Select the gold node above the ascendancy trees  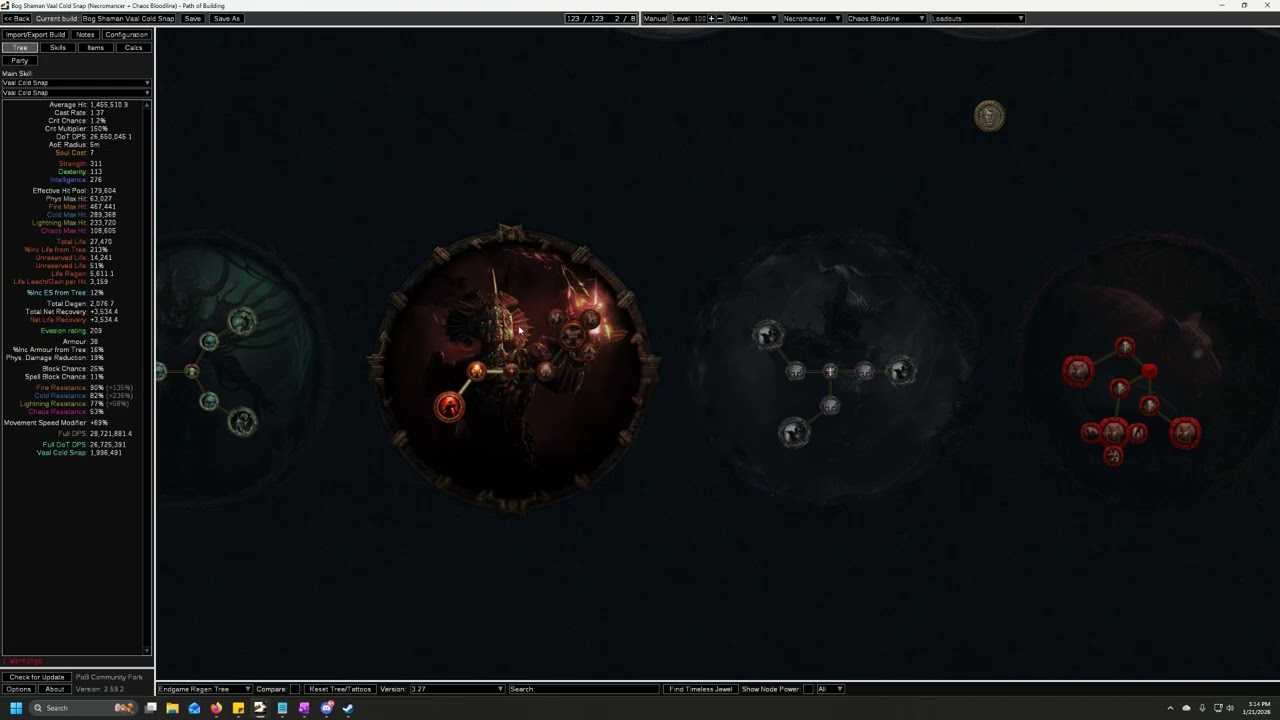click(x=989, y=116)
